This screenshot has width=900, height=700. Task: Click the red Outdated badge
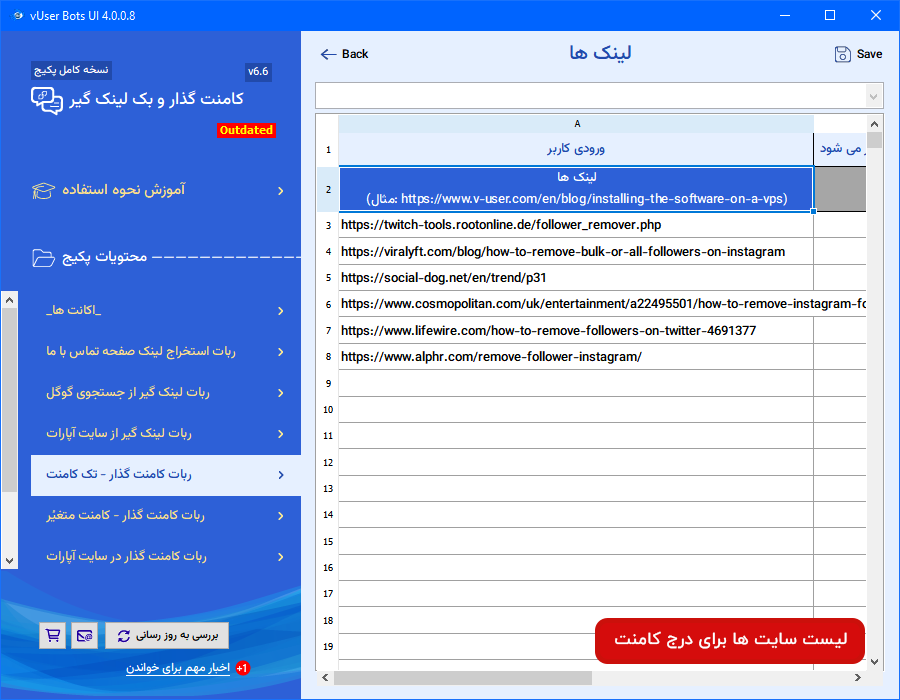pyautogui.click(x=246, y=130)
